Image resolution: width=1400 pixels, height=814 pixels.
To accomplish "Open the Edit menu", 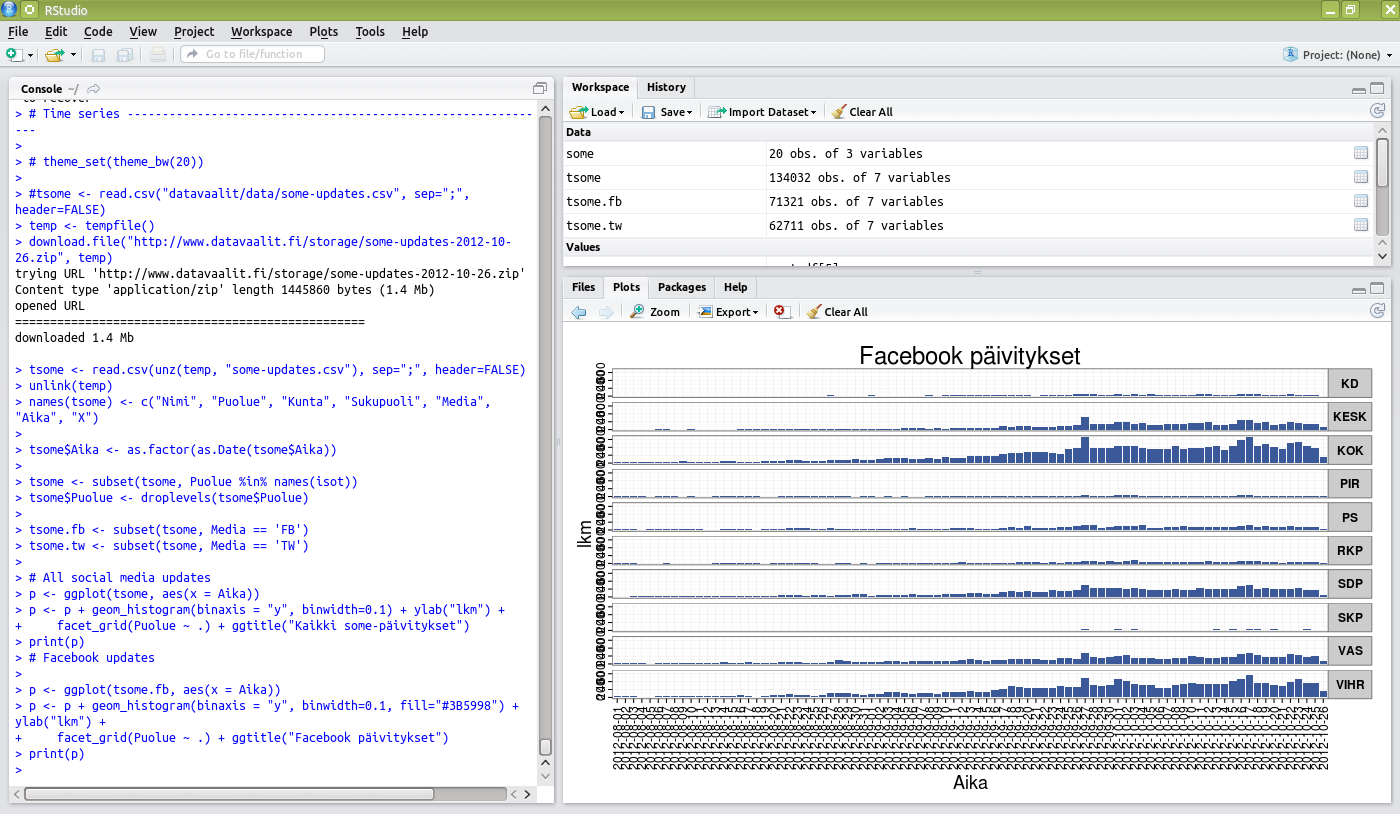I will pyautogui.click(x=56, y=31).
